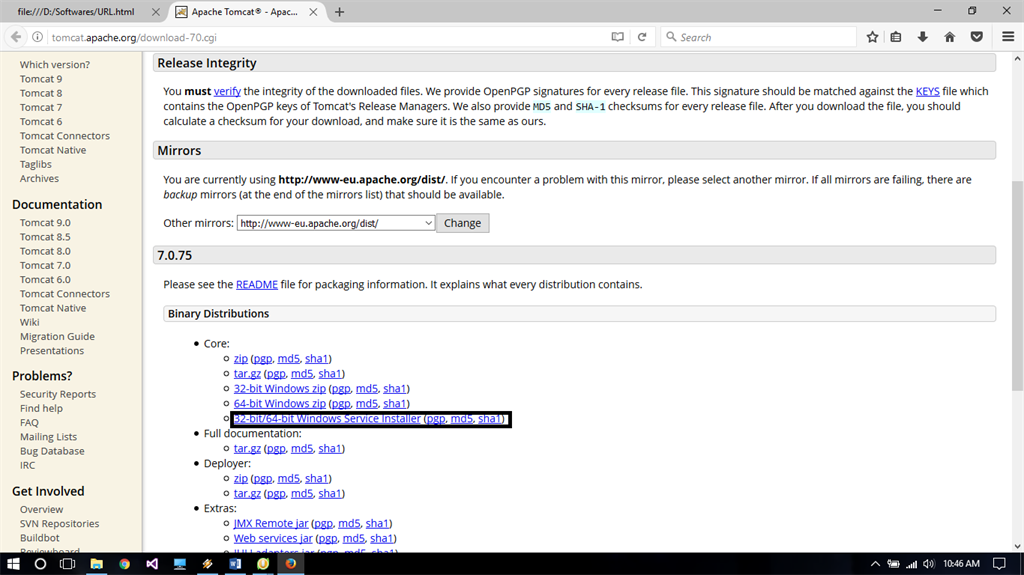
Task: Open the README link
Action: (x=257, y=285)
